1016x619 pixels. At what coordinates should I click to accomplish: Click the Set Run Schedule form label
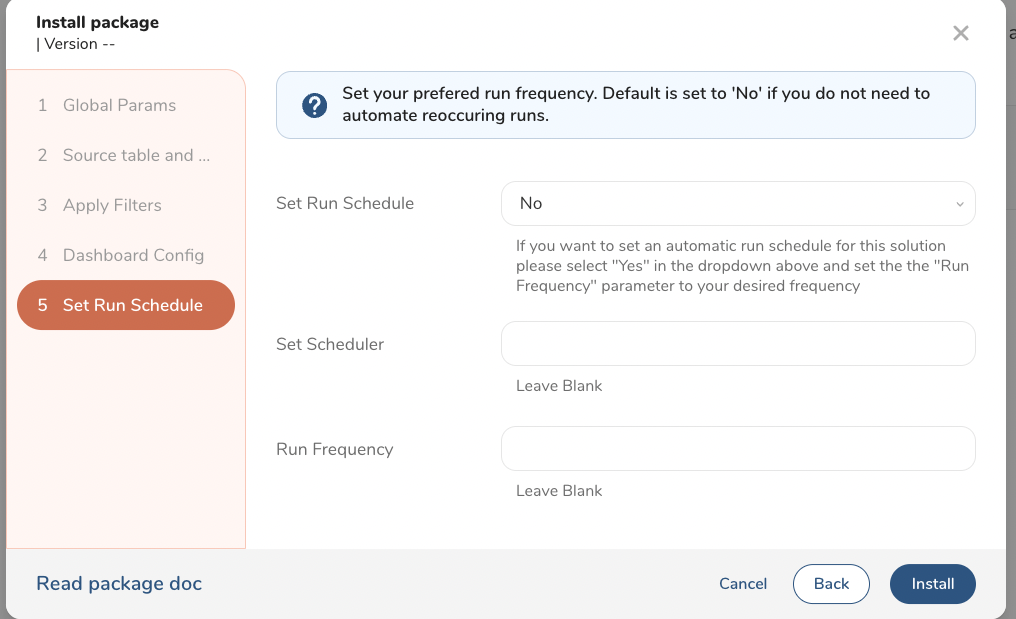tap(344, 203)
